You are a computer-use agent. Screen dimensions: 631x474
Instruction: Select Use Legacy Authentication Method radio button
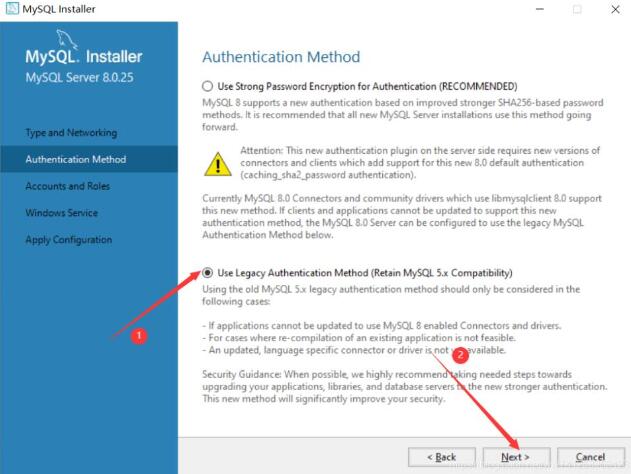click(x=207, y=273)
